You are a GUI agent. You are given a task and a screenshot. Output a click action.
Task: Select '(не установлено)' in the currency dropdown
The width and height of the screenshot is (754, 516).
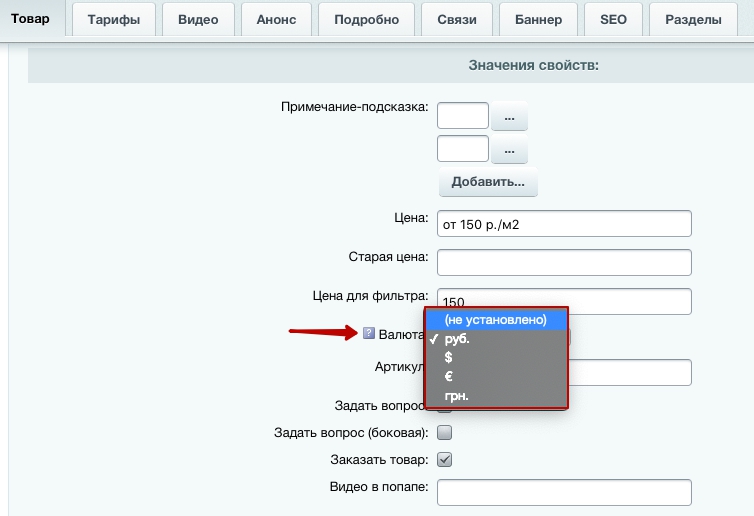(496, 320)
